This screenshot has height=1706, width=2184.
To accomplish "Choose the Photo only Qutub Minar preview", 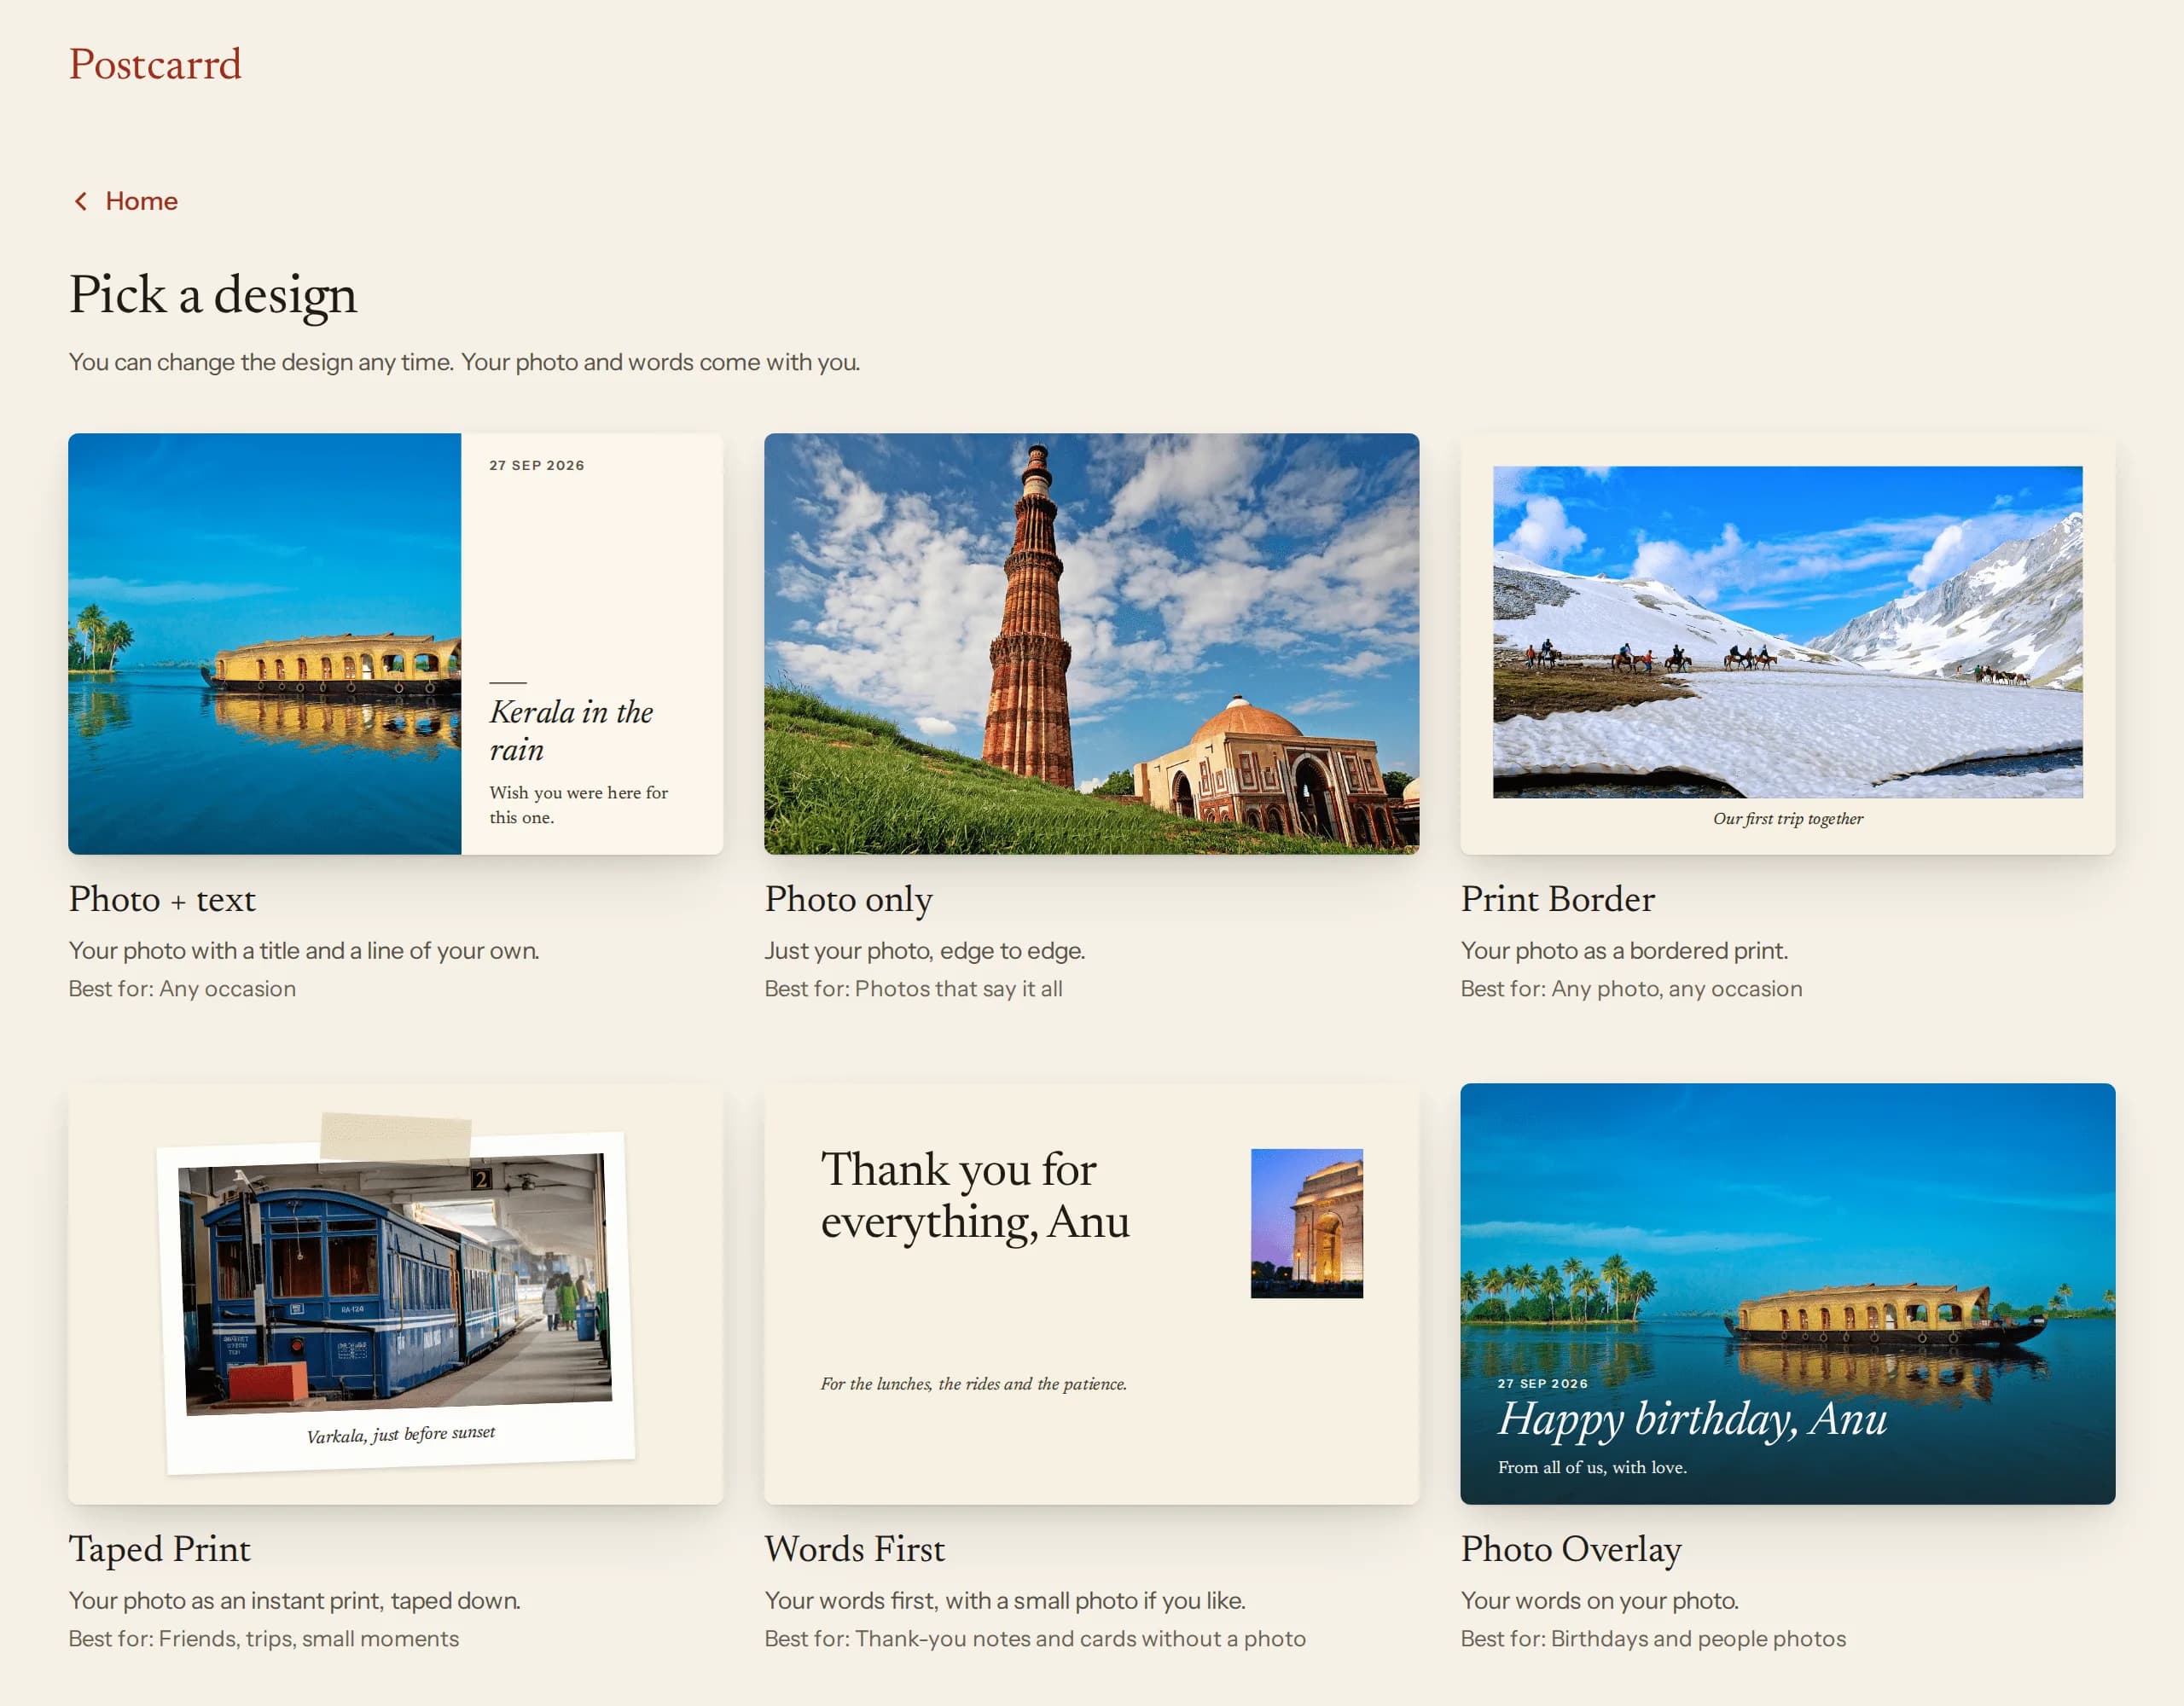I will 1091,643.
